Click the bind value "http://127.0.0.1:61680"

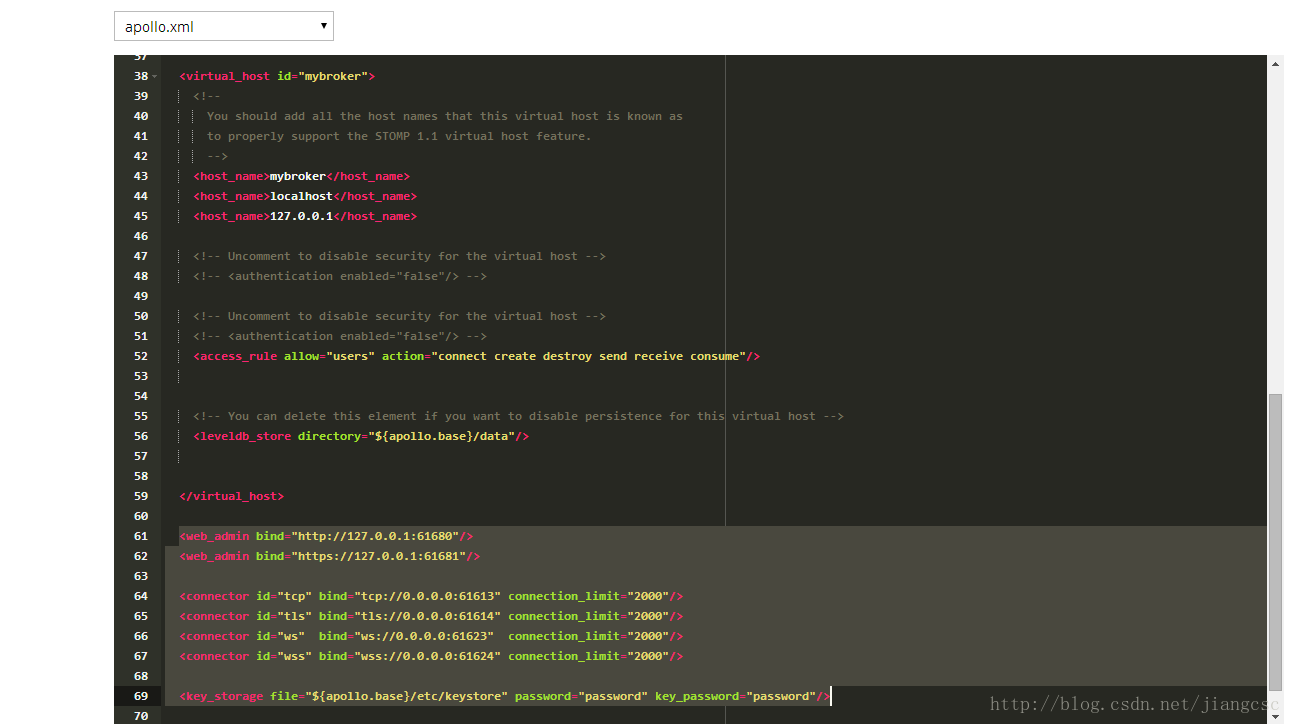375,536
